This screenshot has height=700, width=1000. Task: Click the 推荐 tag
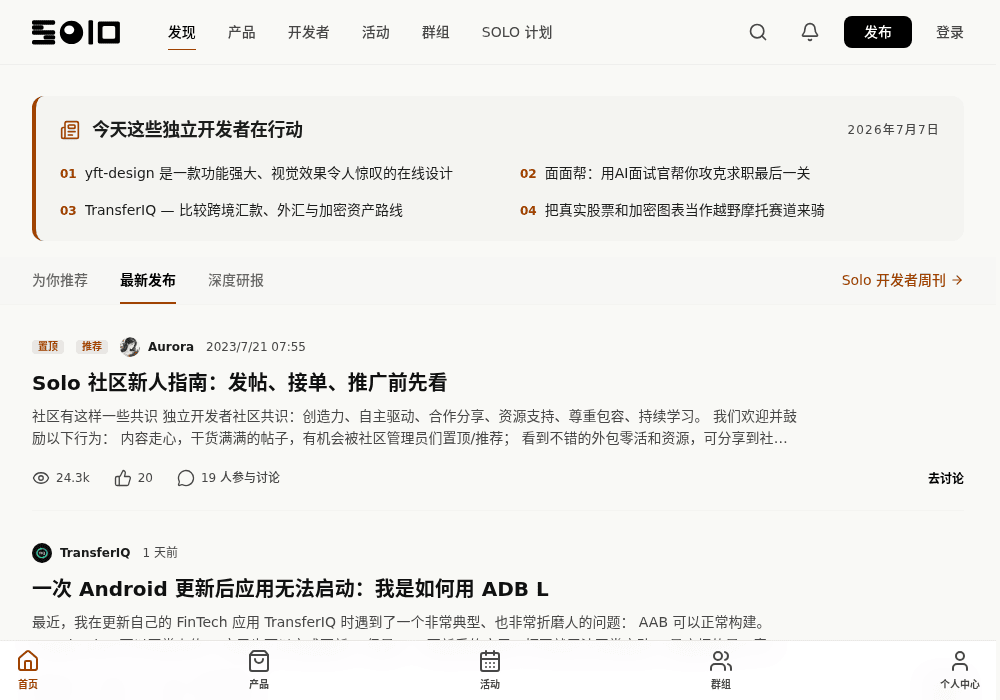pyautogui.click(x=92, y=346)
